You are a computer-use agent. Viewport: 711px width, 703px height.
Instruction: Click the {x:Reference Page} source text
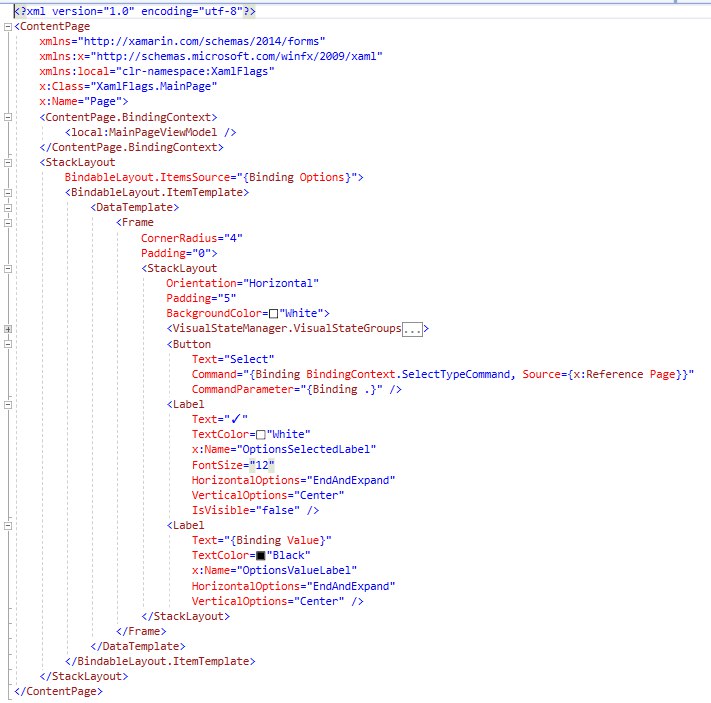pos(627,374)
